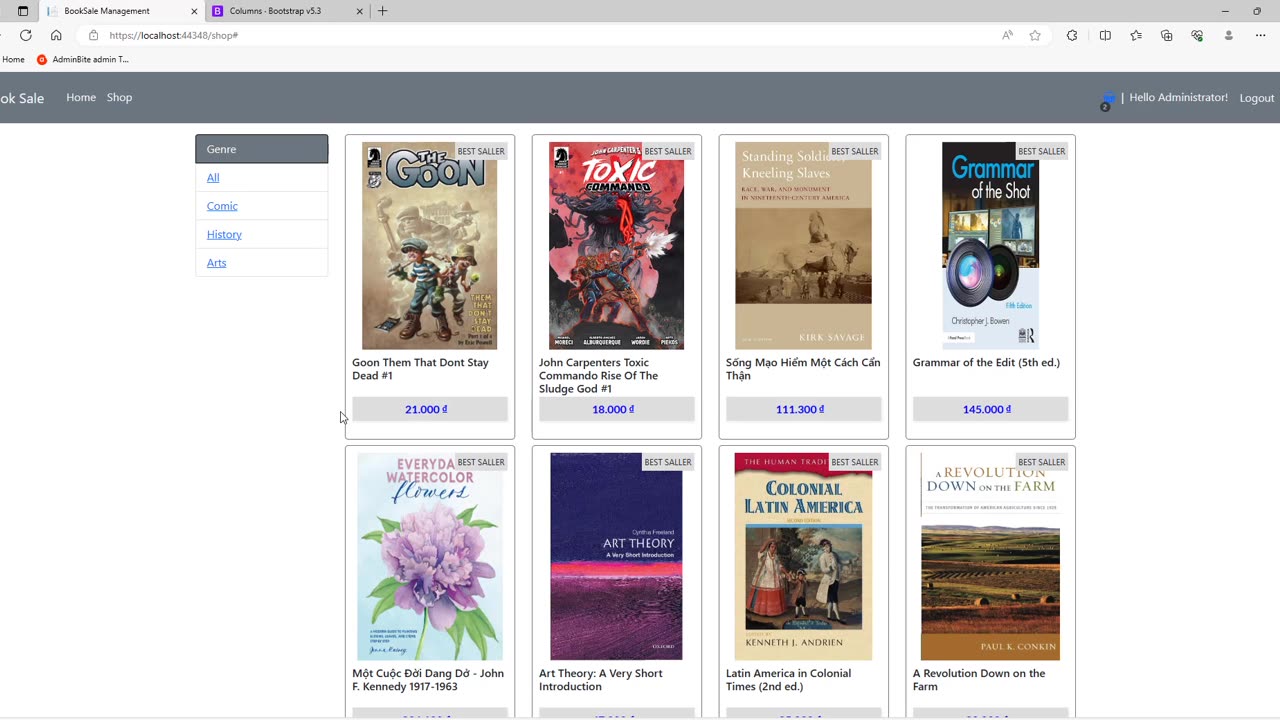The image size is (1280, 720).
Task: Close the Columns Bootstrap tab
Action: (359, 11)
